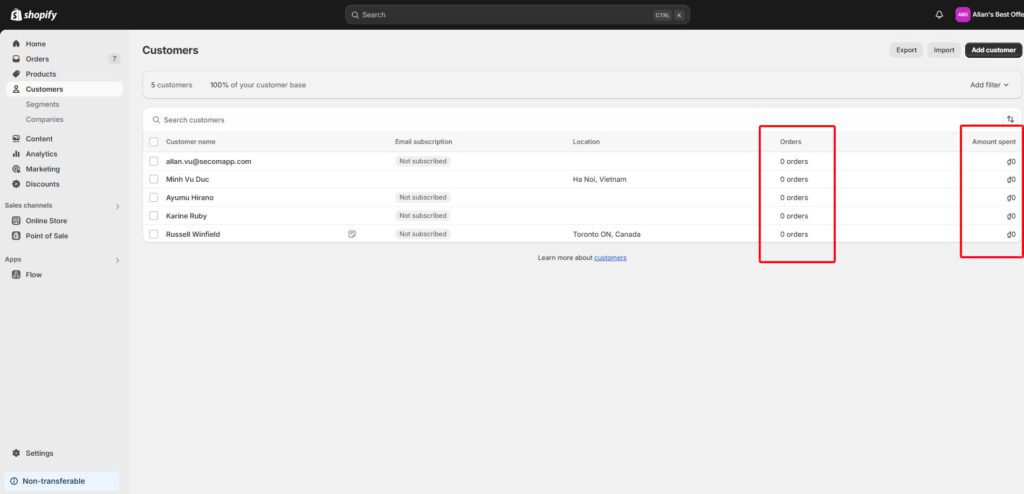This screenshot has width=1024, height=494.
Task: Expand the Apps section chevron
Action: click(x=117, y=260)
